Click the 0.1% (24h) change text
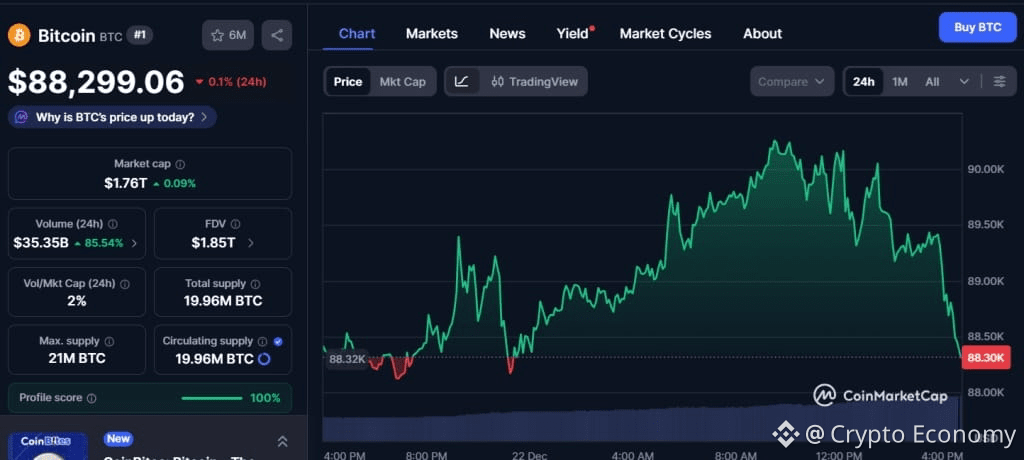This screenshot has width=1024, height=460. click(237, 82)
